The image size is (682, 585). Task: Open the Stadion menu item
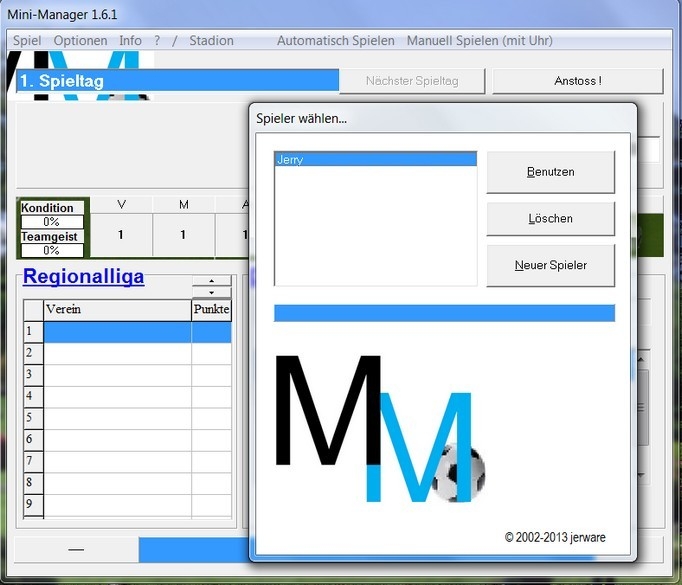pos(211,41)
